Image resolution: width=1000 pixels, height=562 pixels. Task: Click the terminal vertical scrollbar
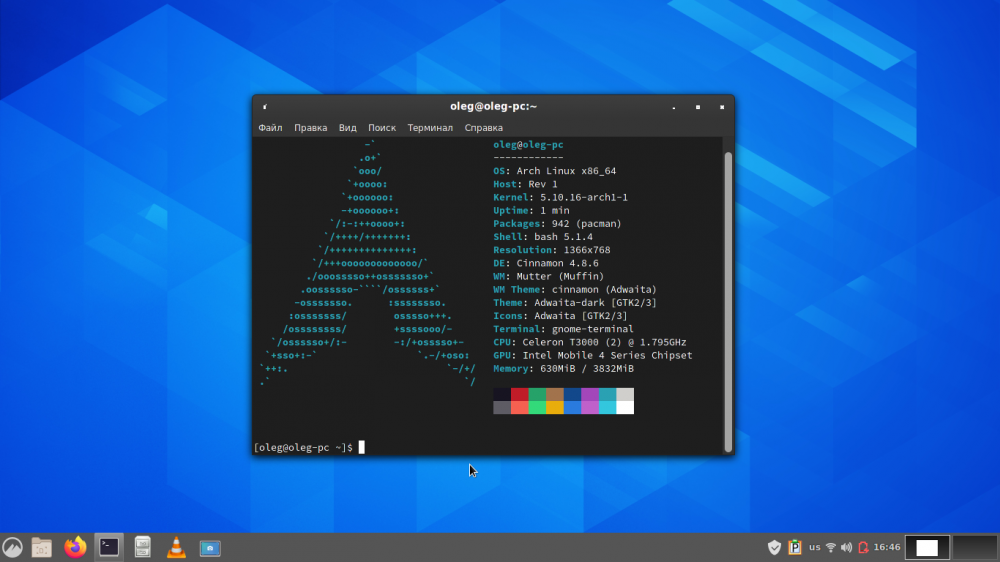pyautogui.click(x=728, y=301)
